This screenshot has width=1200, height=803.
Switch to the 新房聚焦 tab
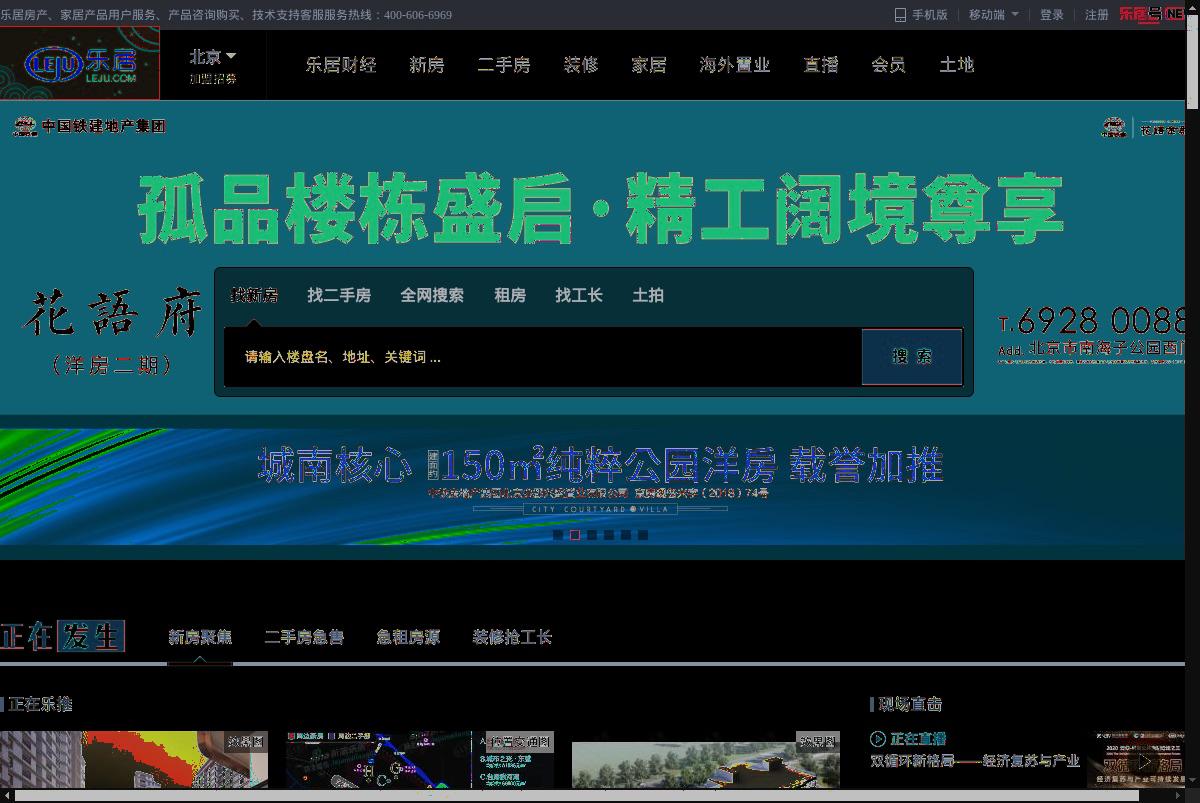200,637
